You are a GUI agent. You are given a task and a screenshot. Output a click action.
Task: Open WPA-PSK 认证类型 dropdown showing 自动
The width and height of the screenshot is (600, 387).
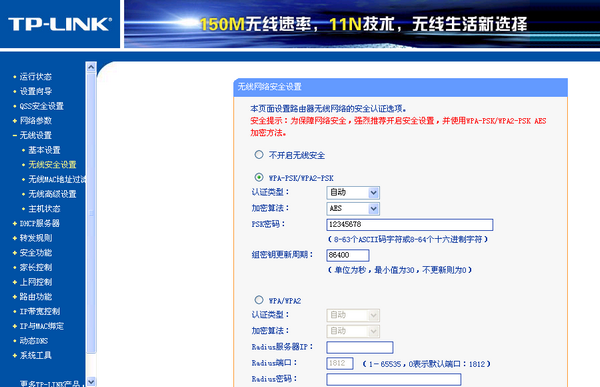pyautogui.click(x=353, y=193)
